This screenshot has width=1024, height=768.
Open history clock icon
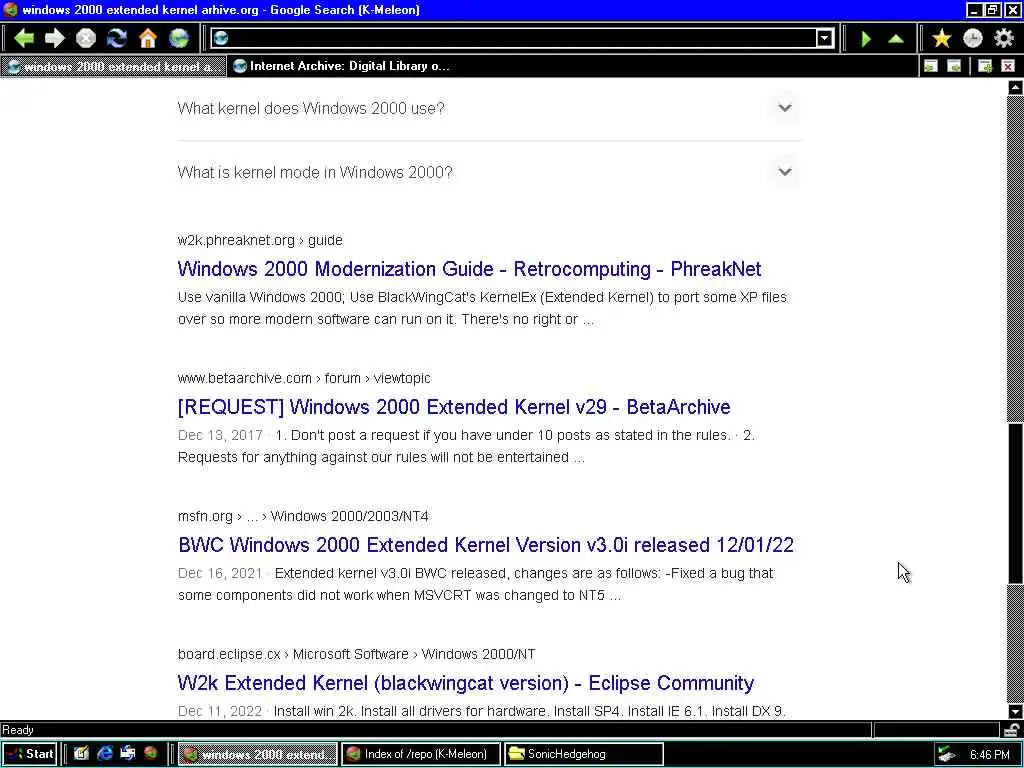click(x=972, y=39)
